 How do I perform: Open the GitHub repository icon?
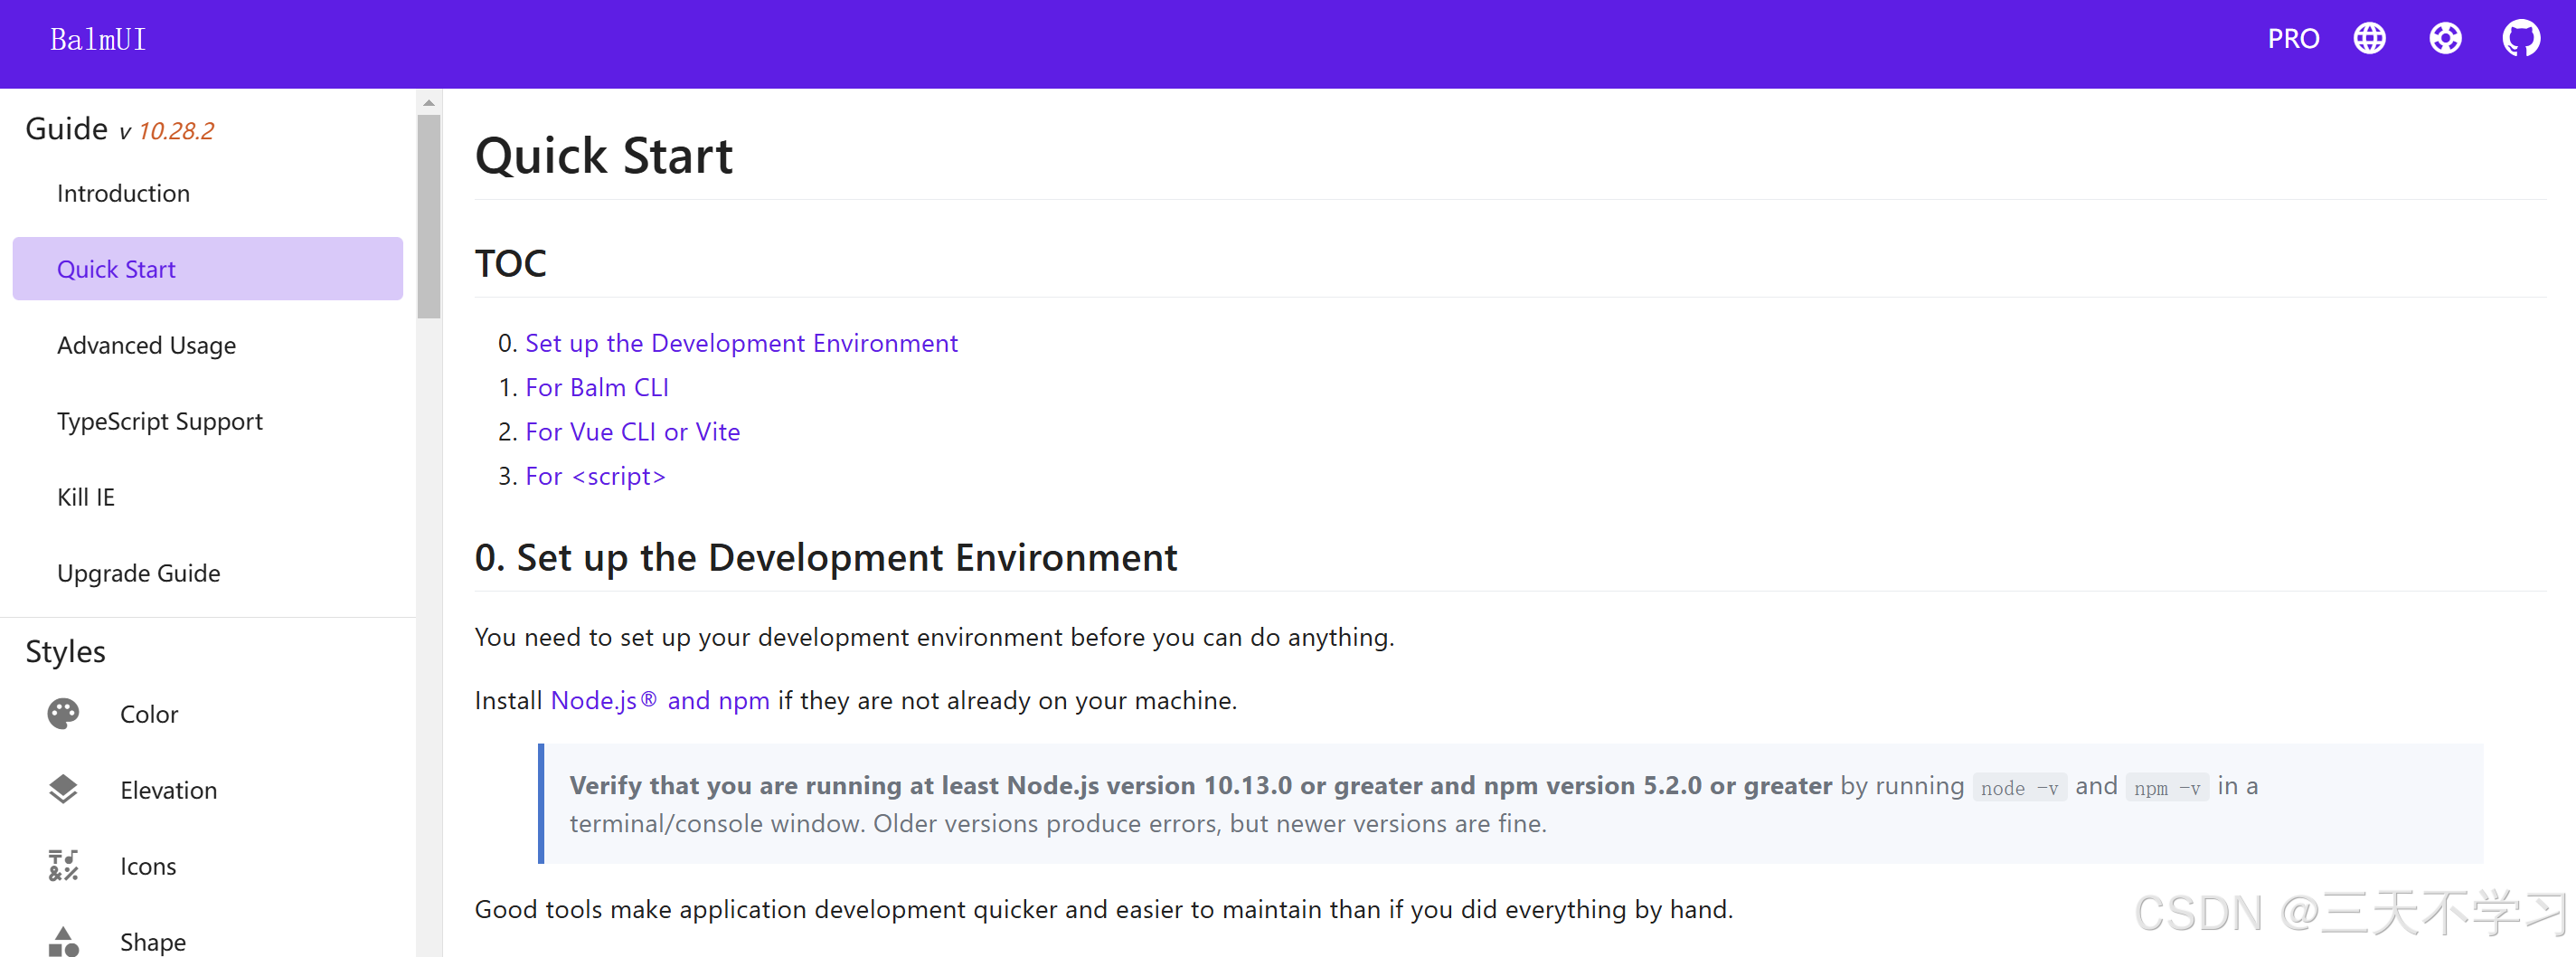pyautogui.click(x=2520, y=39)
